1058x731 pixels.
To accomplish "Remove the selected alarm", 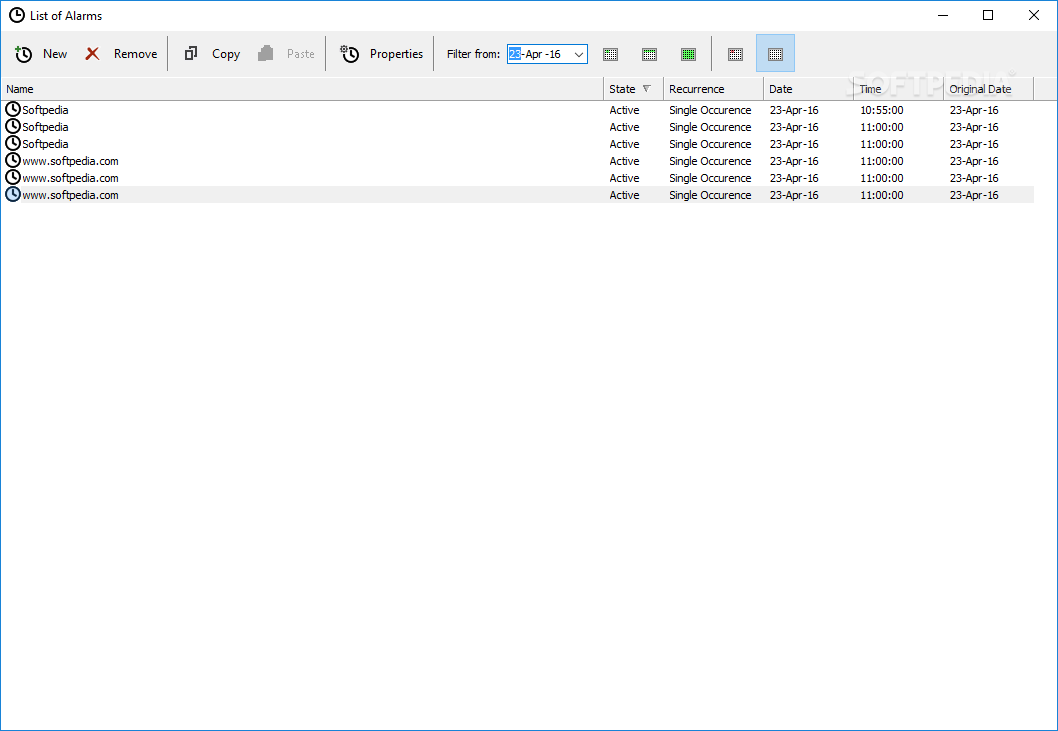I will (121, 54).
